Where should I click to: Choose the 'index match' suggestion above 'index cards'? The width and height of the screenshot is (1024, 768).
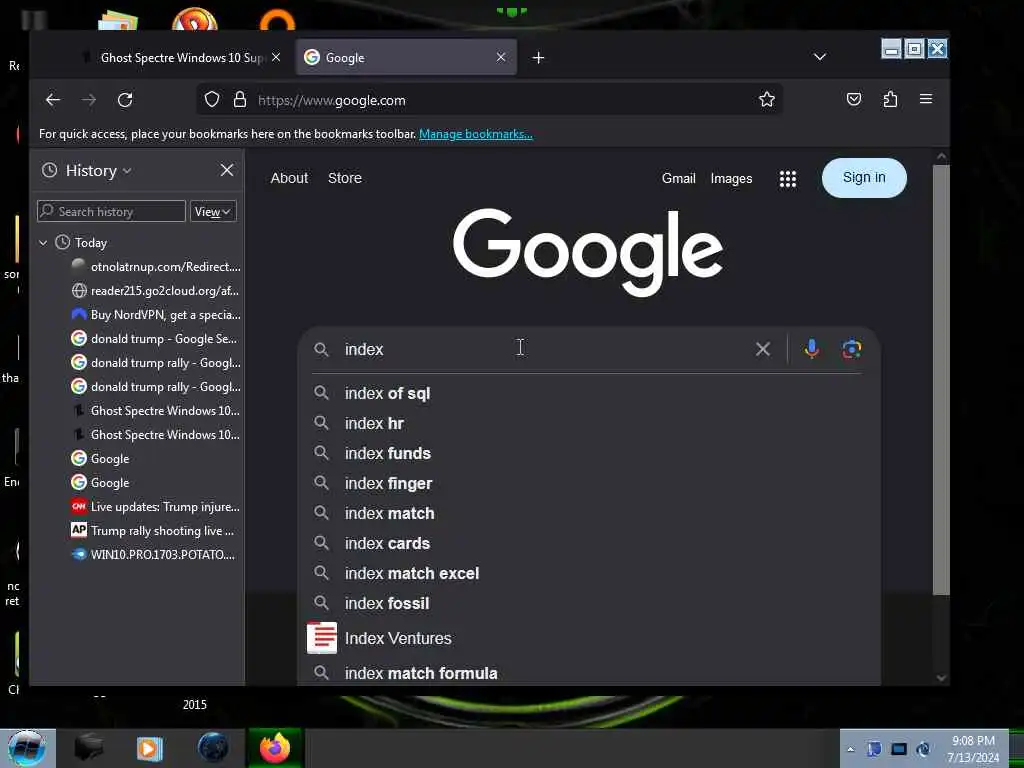point(588,513)
